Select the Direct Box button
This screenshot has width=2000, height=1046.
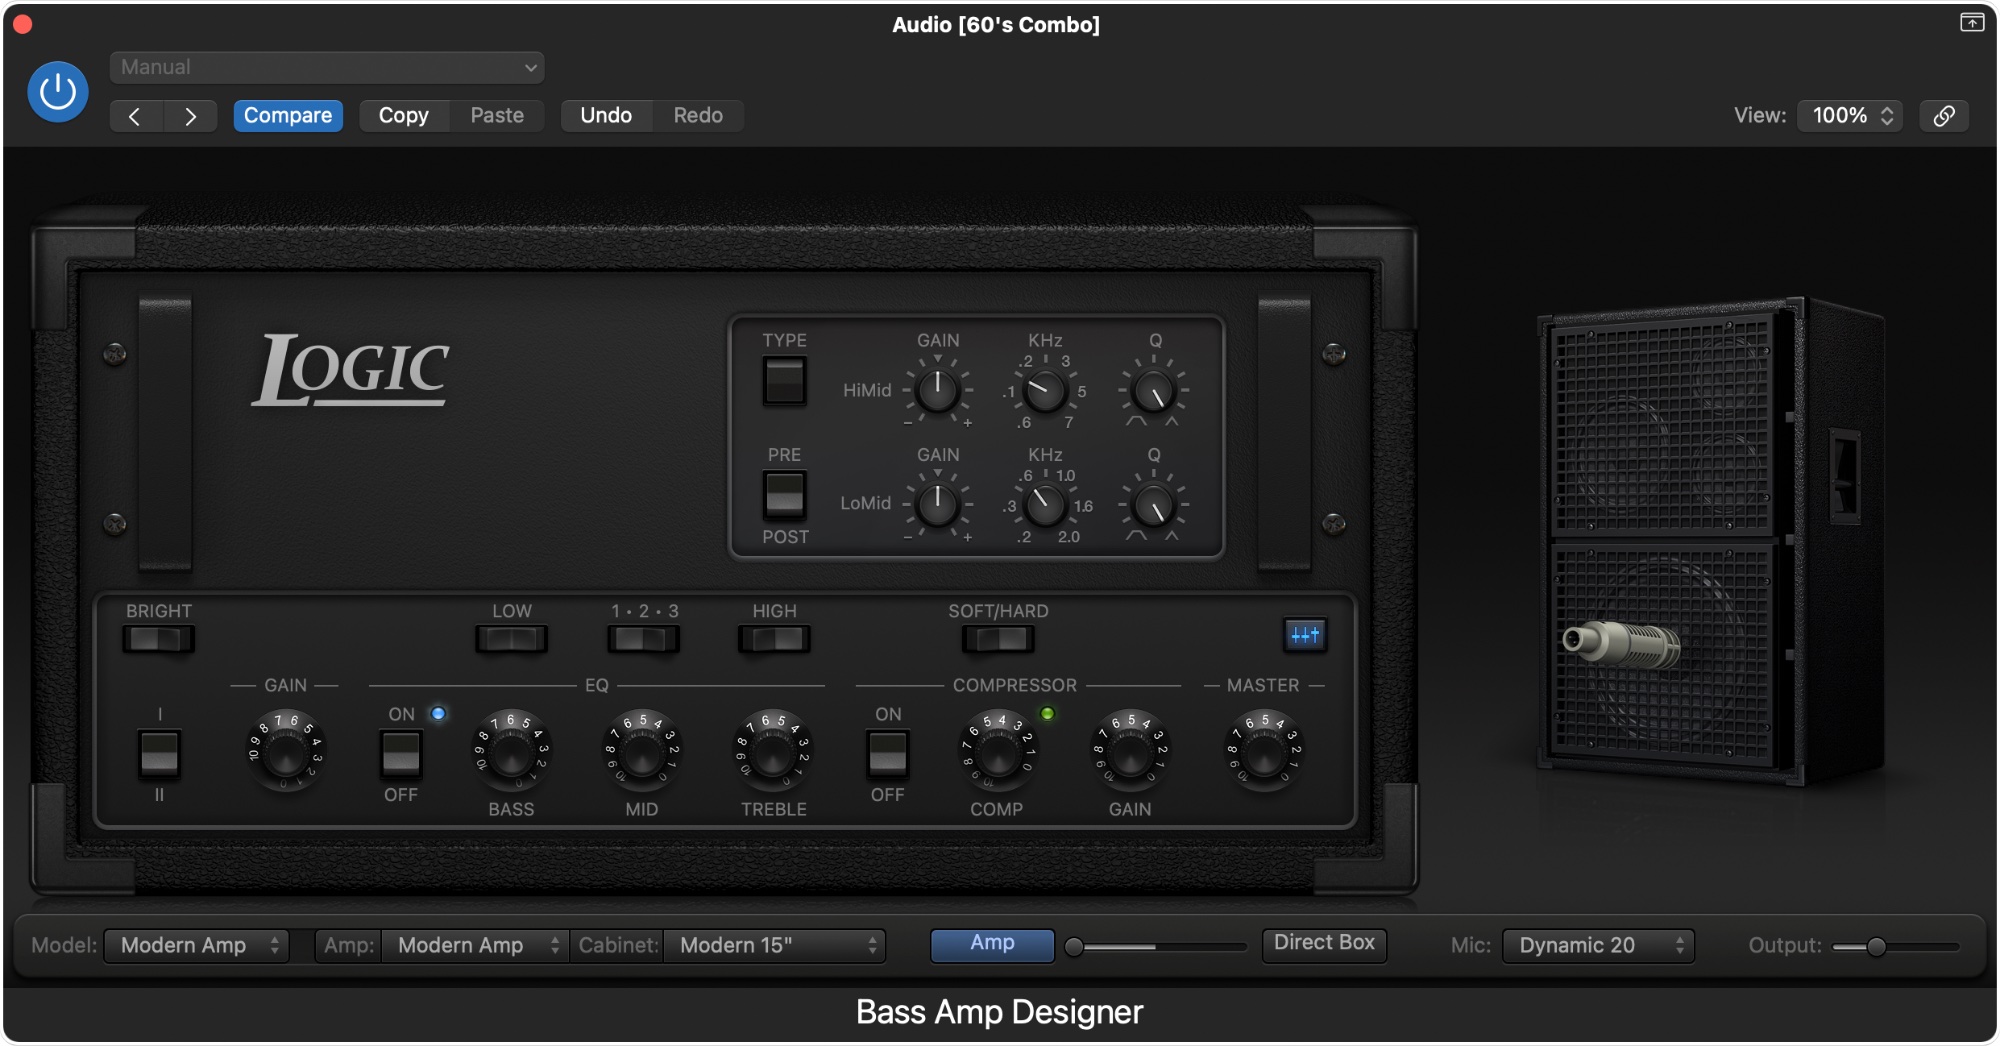click(x=1324, y=944)
